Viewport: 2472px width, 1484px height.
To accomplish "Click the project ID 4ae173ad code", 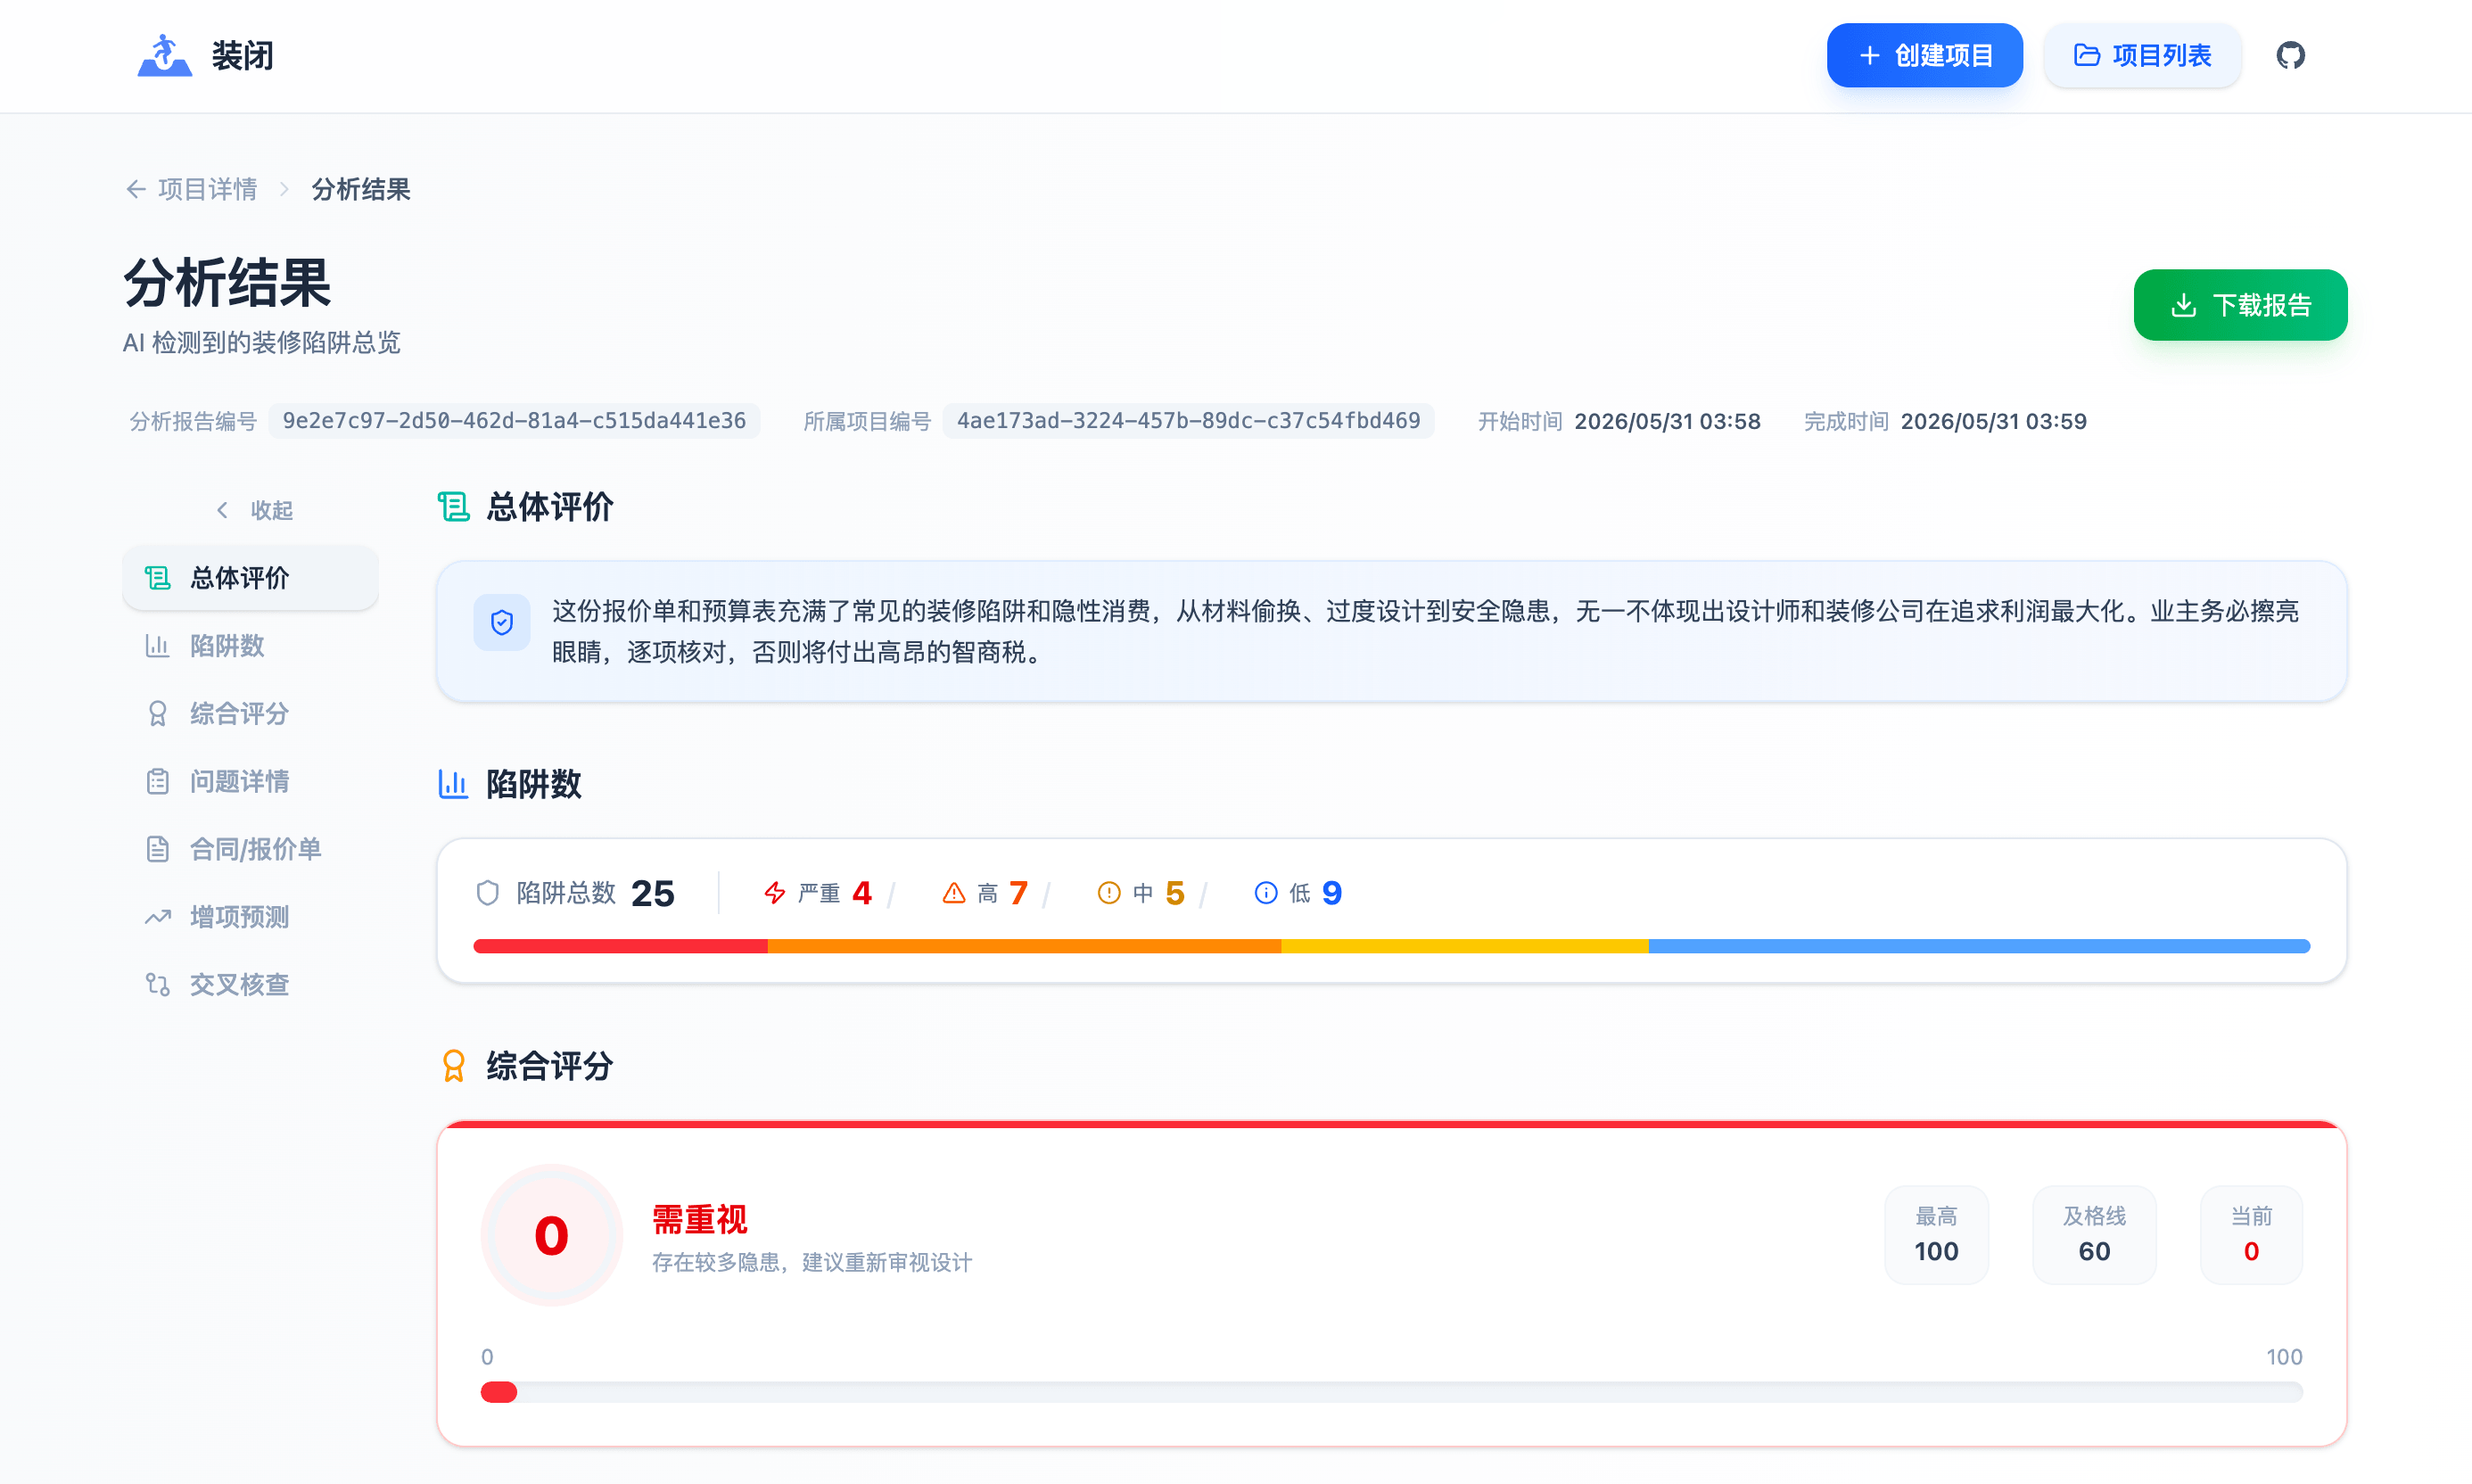I will click(x=1188, y=421).
